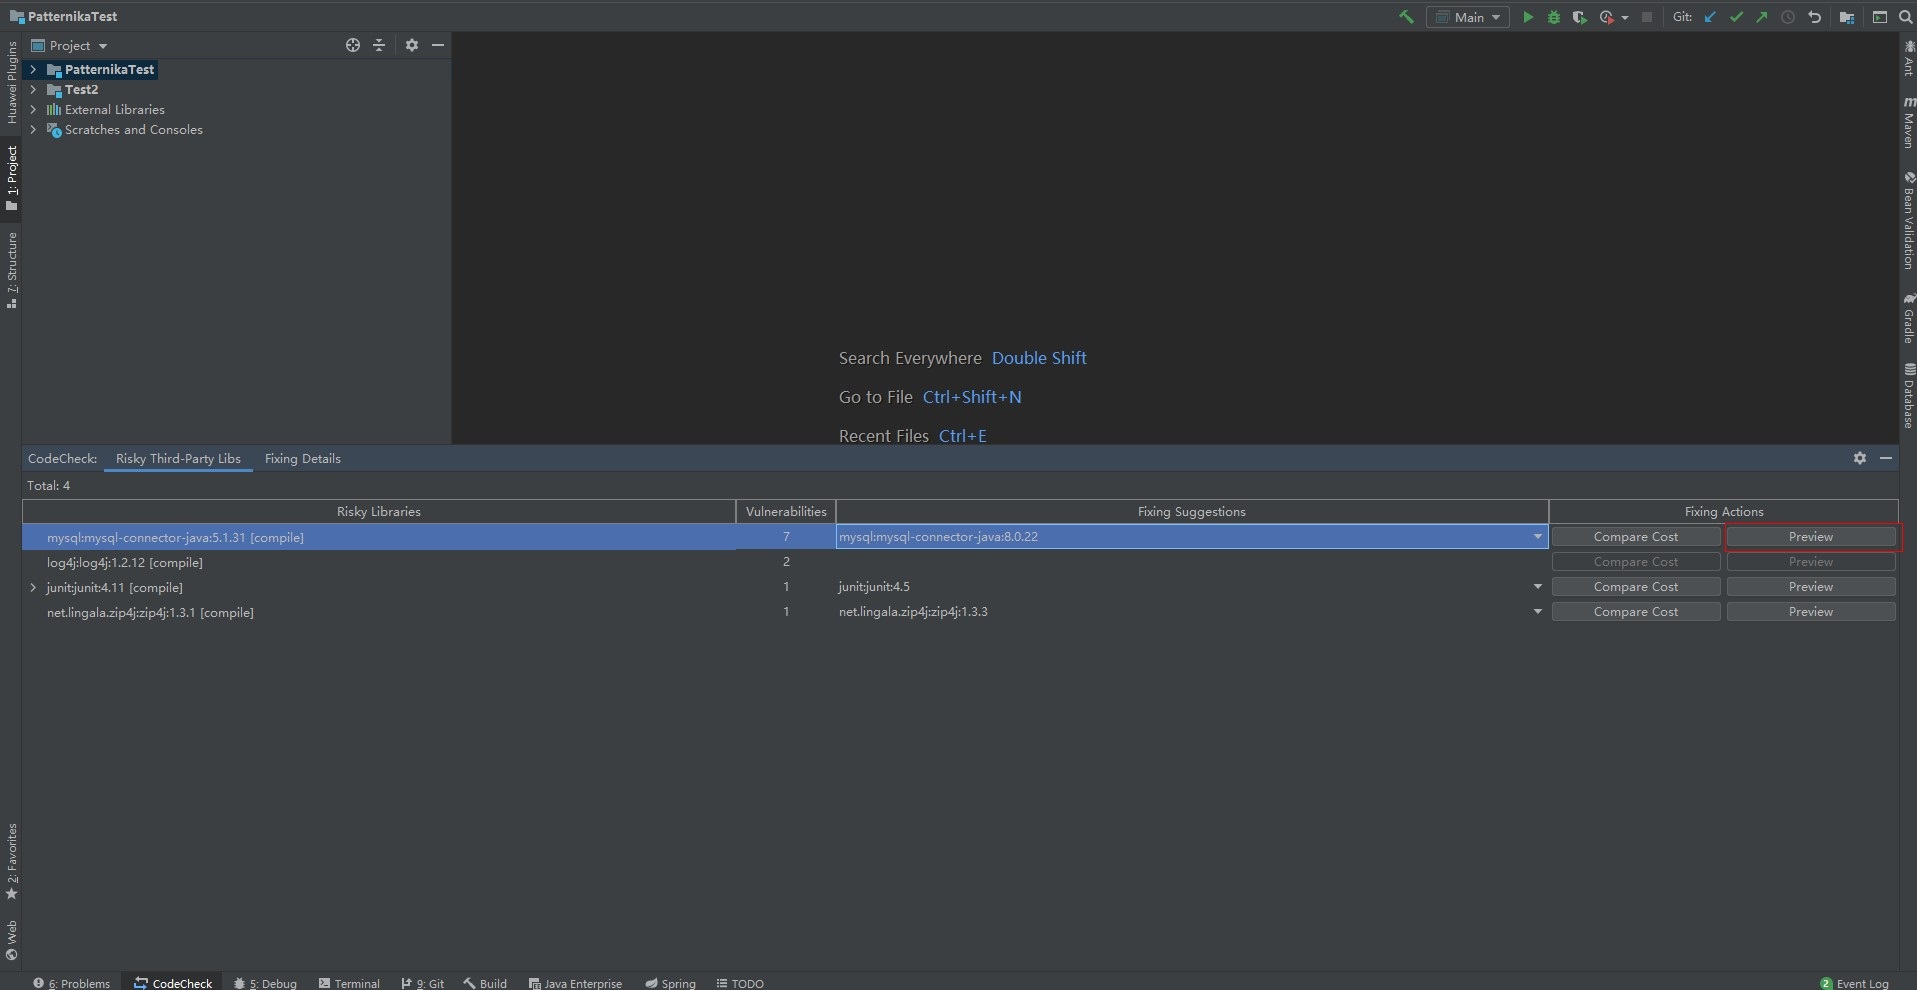
Task: Open the Bean Validation tool window
Action: coord(1908,221)
